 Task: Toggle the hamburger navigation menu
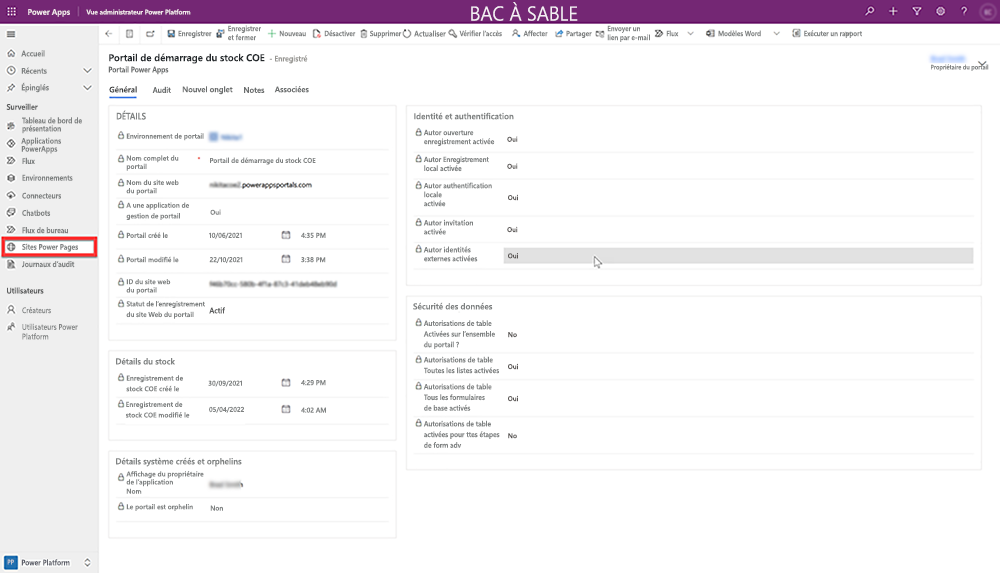click(x=11, y=34)
